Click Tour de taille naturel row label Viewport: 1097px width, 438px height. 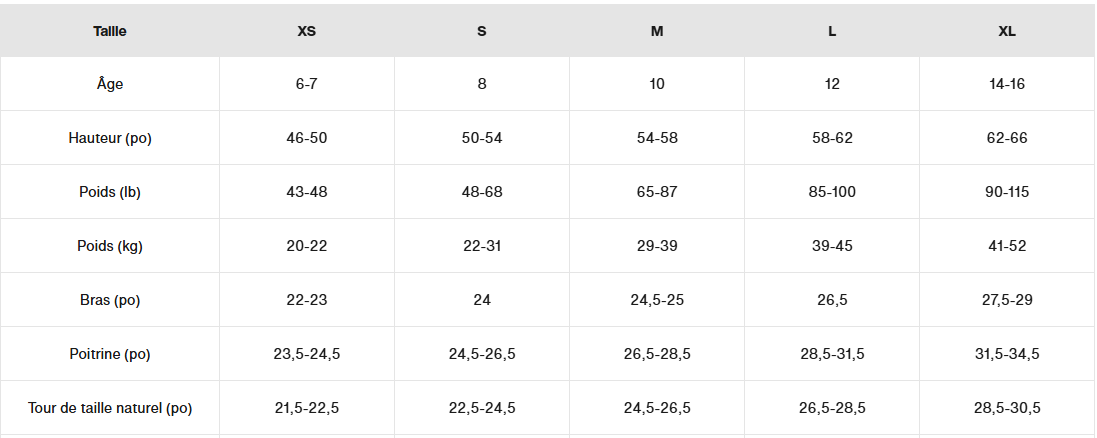point(110,408)
